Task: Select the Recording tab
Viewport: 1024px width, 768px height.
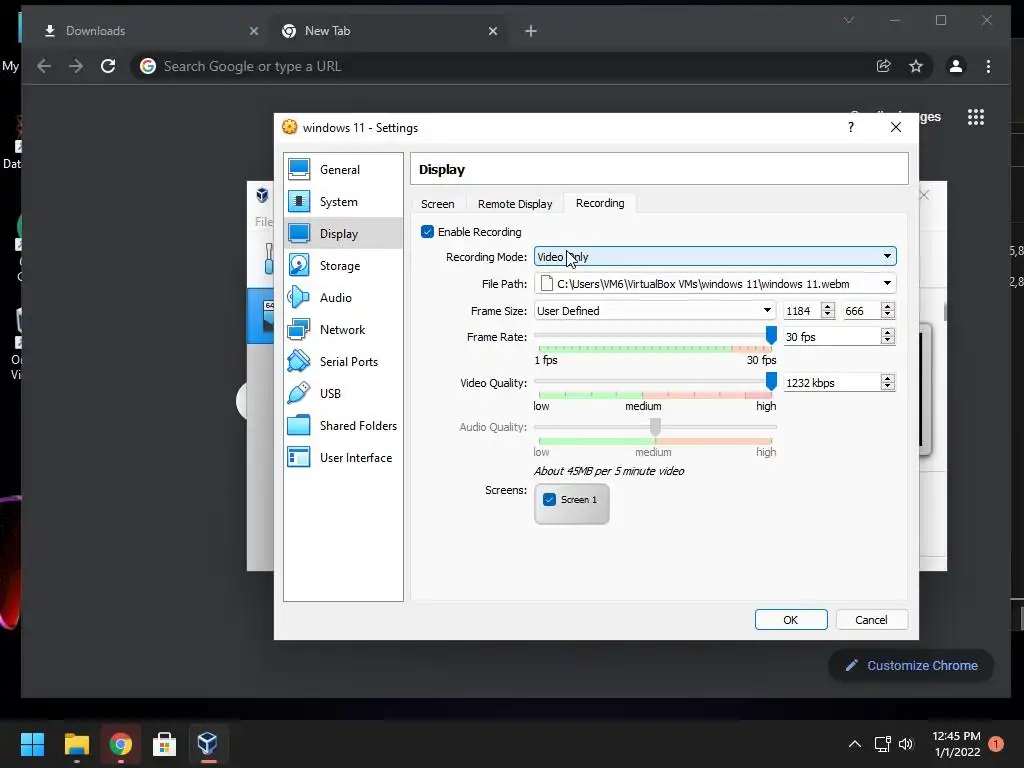Action: 600,203
